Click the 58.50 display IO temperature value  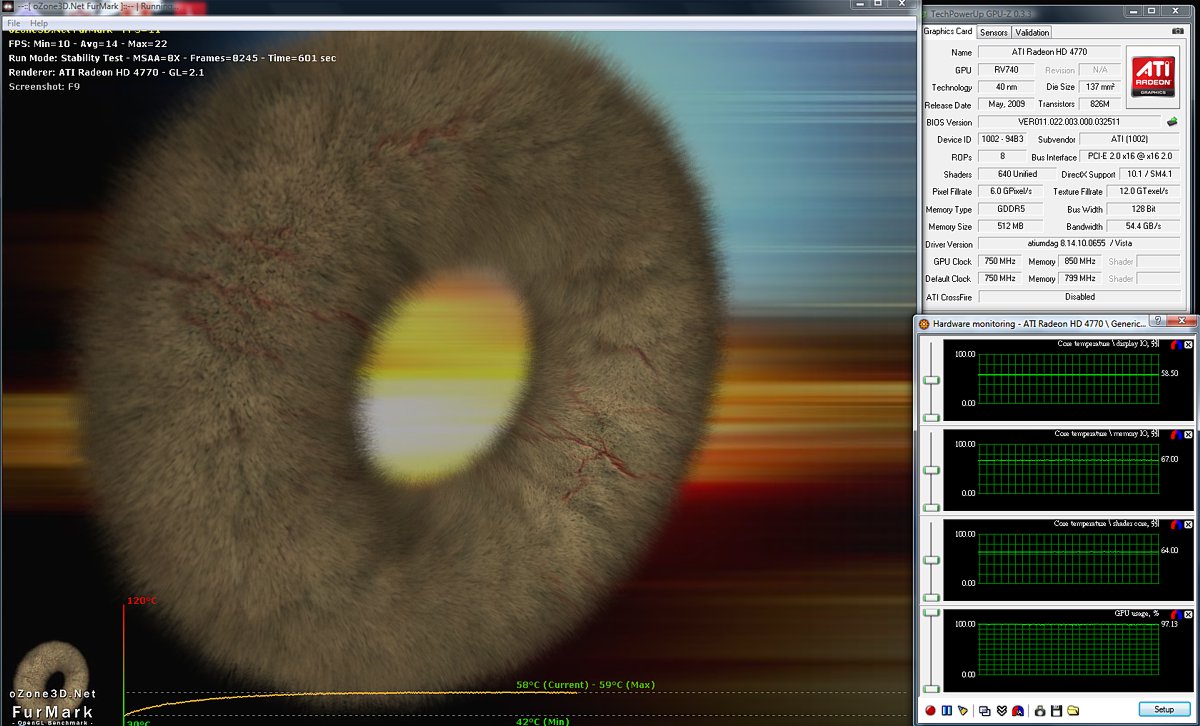tap(1170, 374)
